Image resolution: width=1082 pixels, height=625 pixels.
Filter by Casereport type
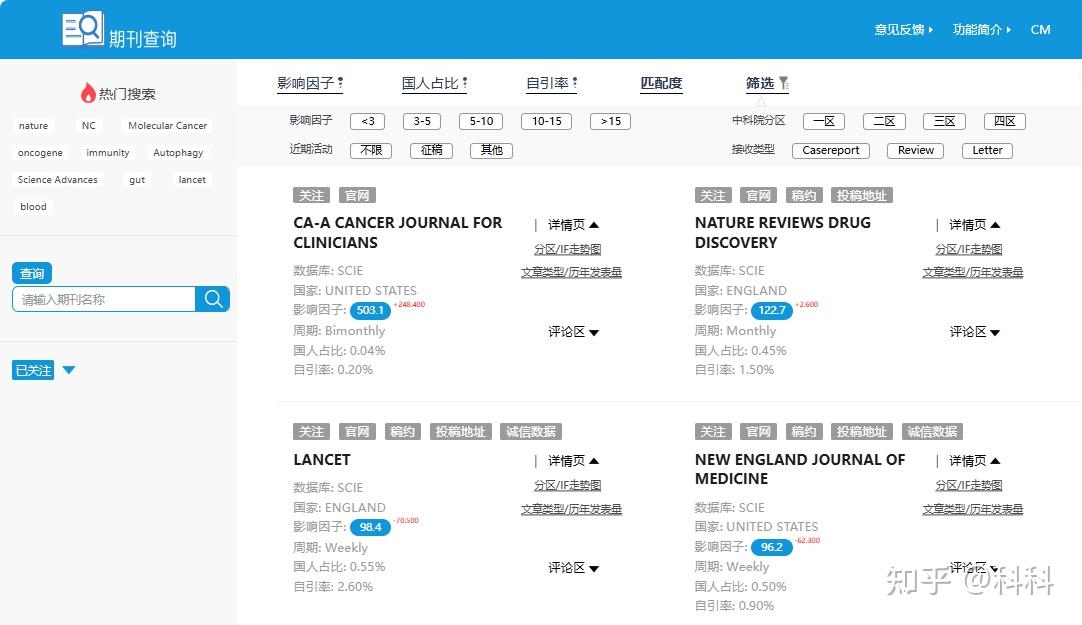pyautogui.click(x=831, y=150)
